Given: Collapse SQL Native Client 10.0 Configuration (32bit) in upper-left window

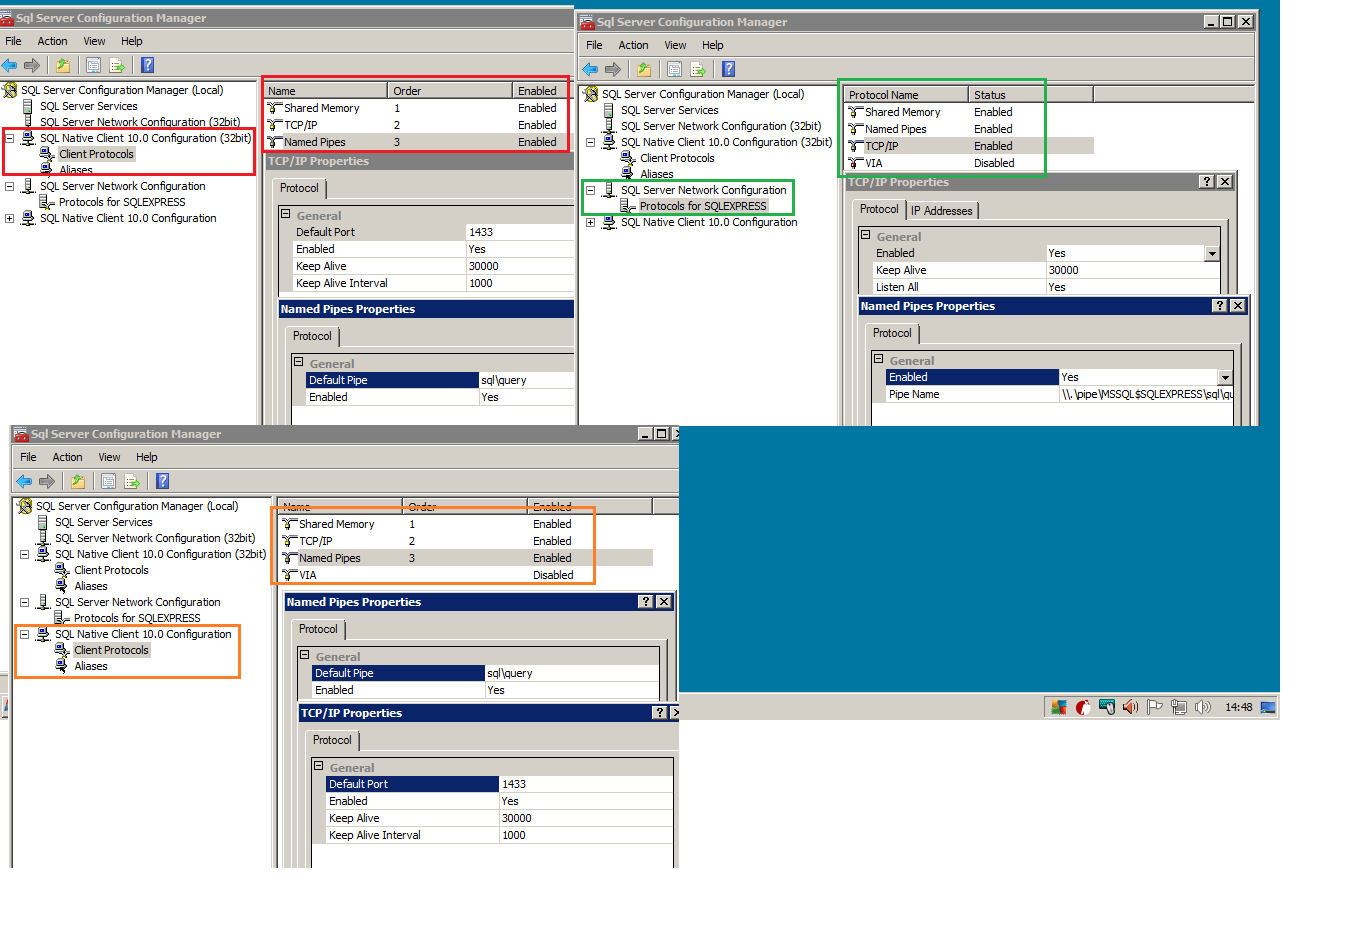Looking at the screenshot, I should [10, 138].
